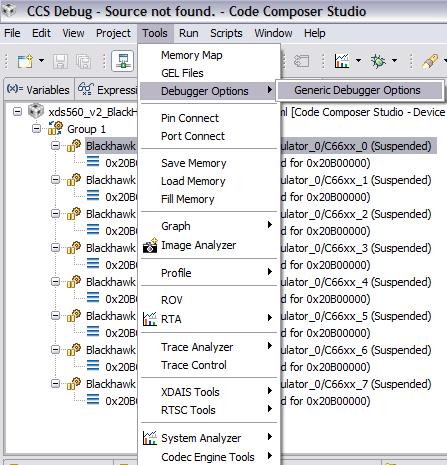Click the RTA chart icon in the menu

[150, 319]
